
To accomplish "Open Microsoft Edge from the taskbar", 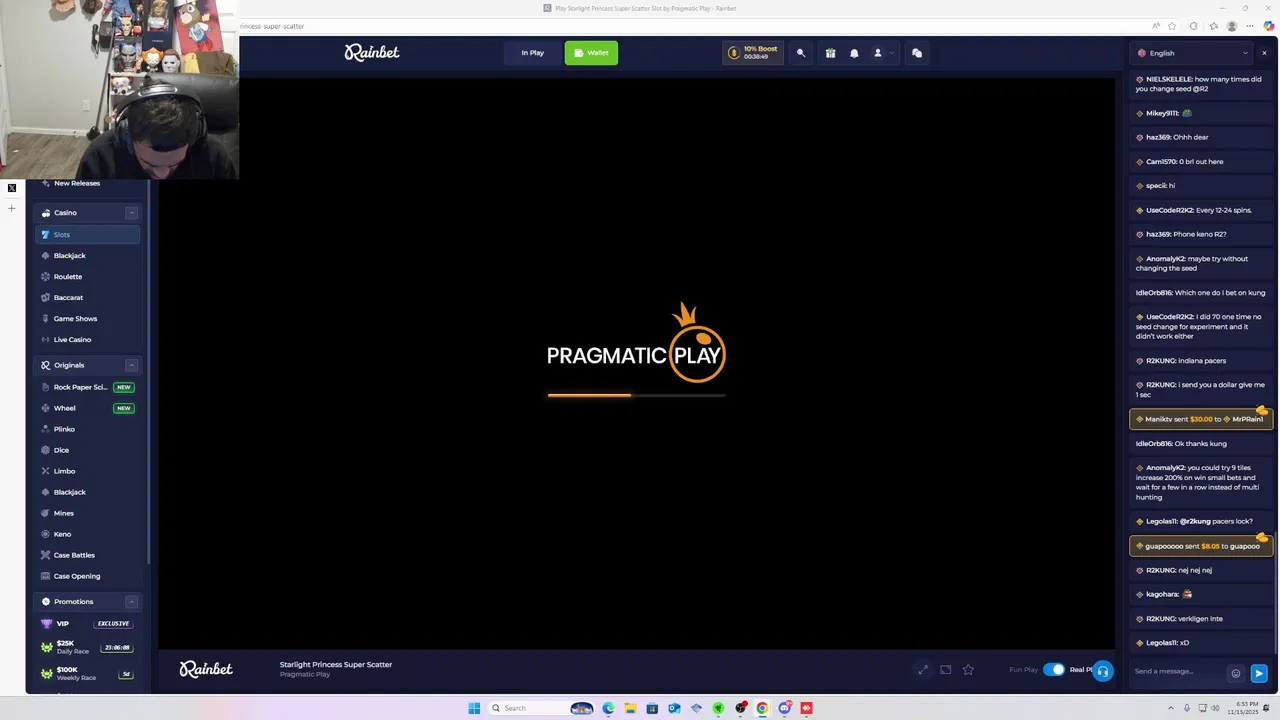I will pyautogui.click(x=608, y=708).
